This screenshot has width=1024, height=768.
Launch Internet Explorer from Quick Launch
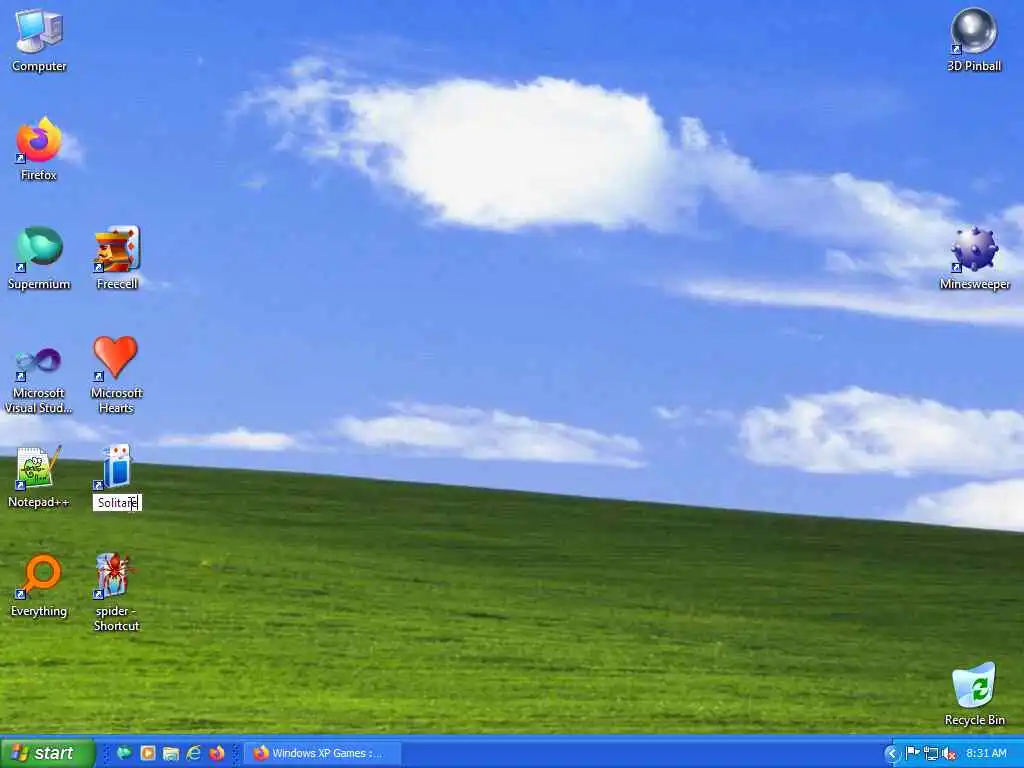coord(194,753)
